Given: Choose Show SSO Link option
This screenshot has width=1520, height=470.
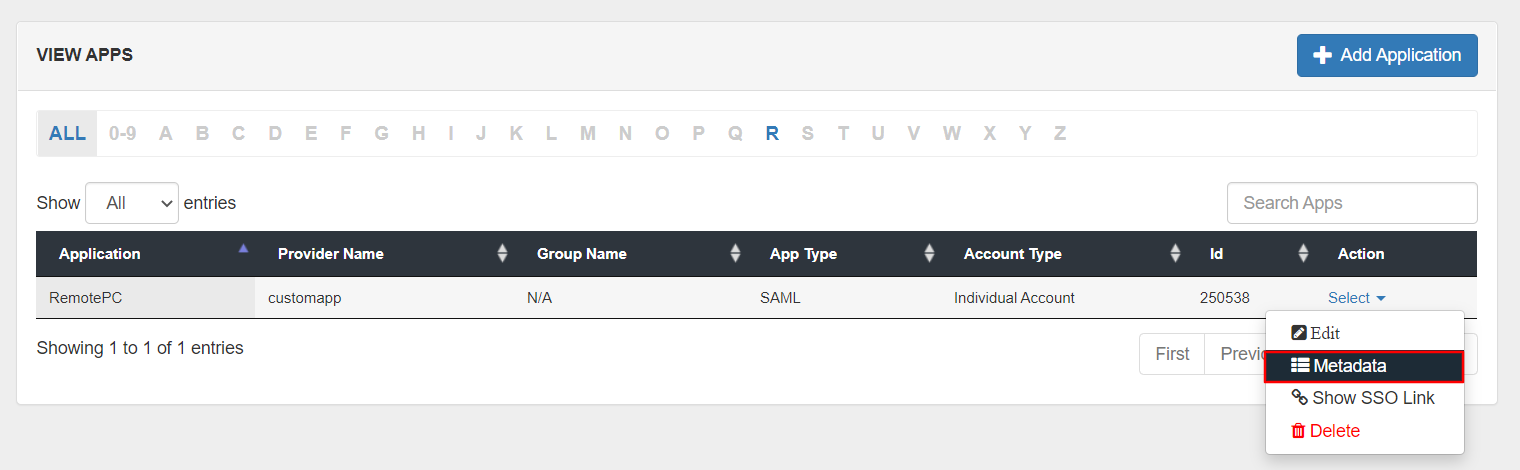Looking at the screenshot, I should 1365,398.
